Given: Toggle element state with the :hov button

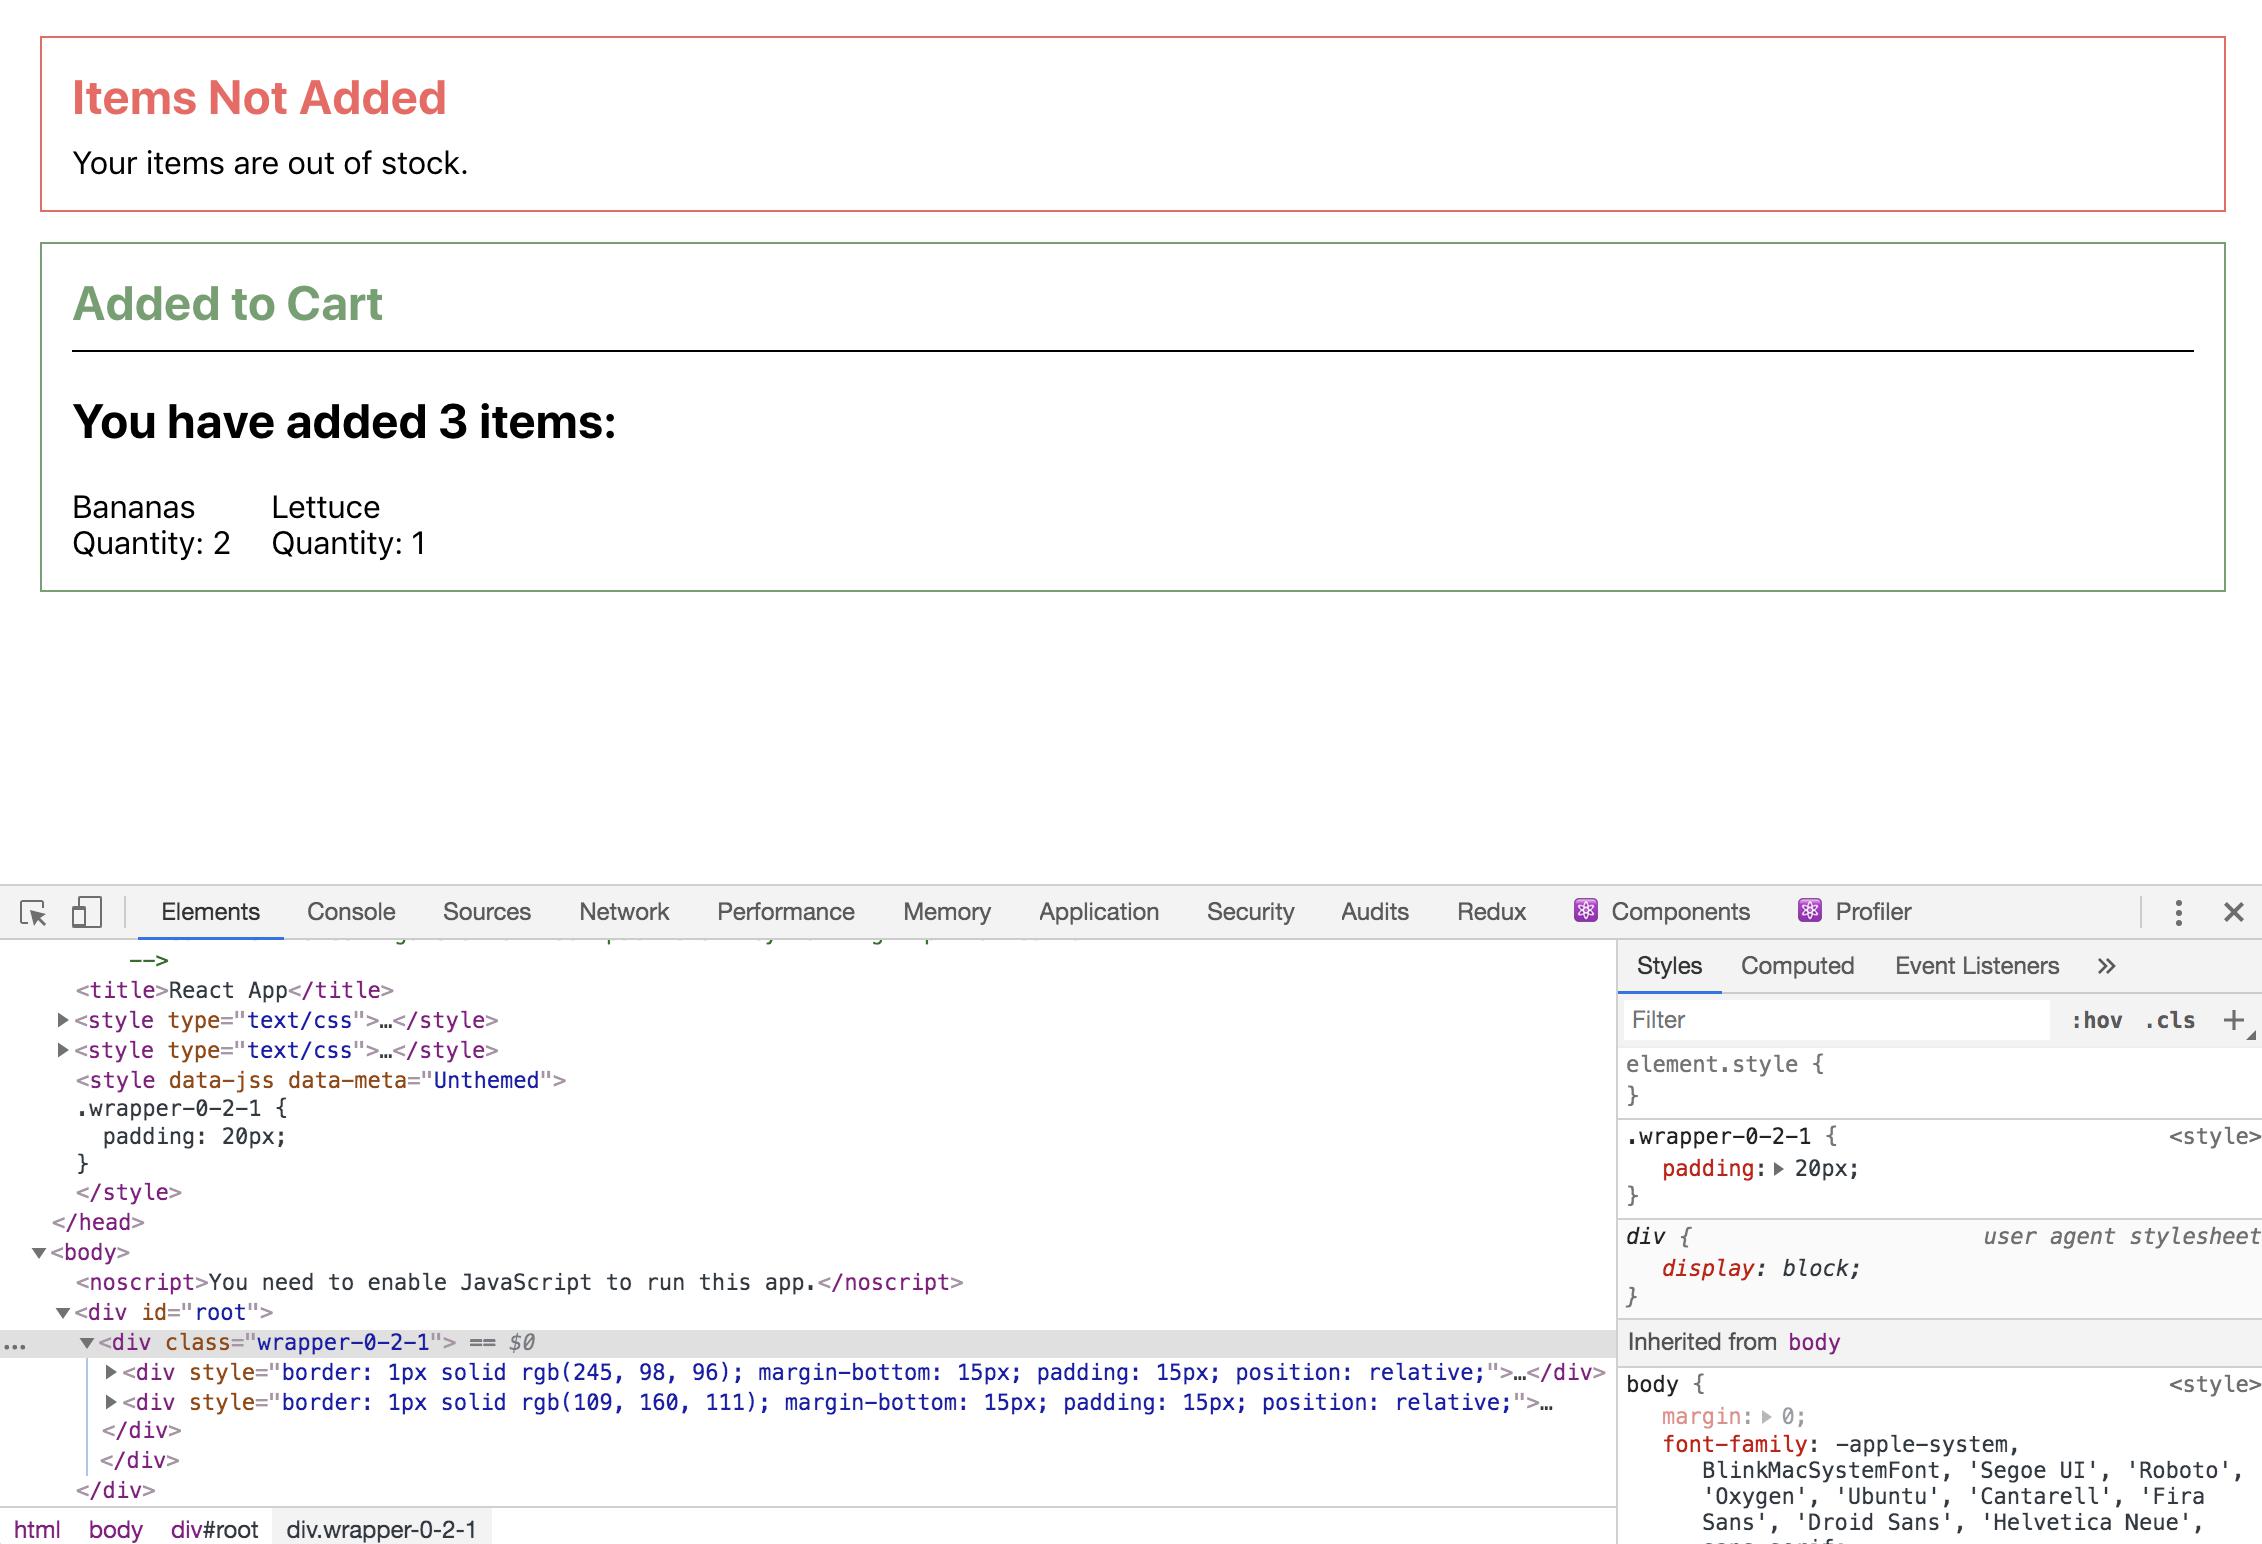Looking at the screenshot, I should coord(2099,1020).
